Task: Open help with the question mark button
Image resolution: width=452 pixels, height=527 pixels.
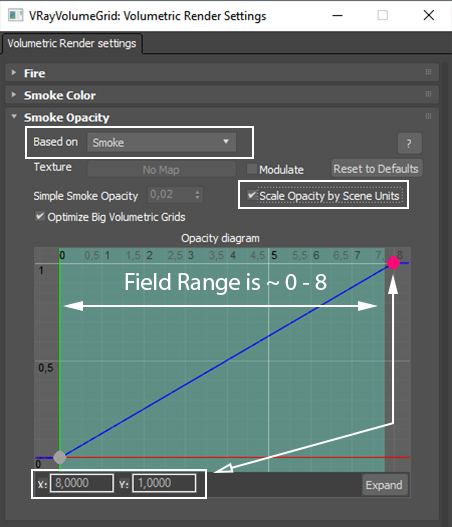Action: 409,144
